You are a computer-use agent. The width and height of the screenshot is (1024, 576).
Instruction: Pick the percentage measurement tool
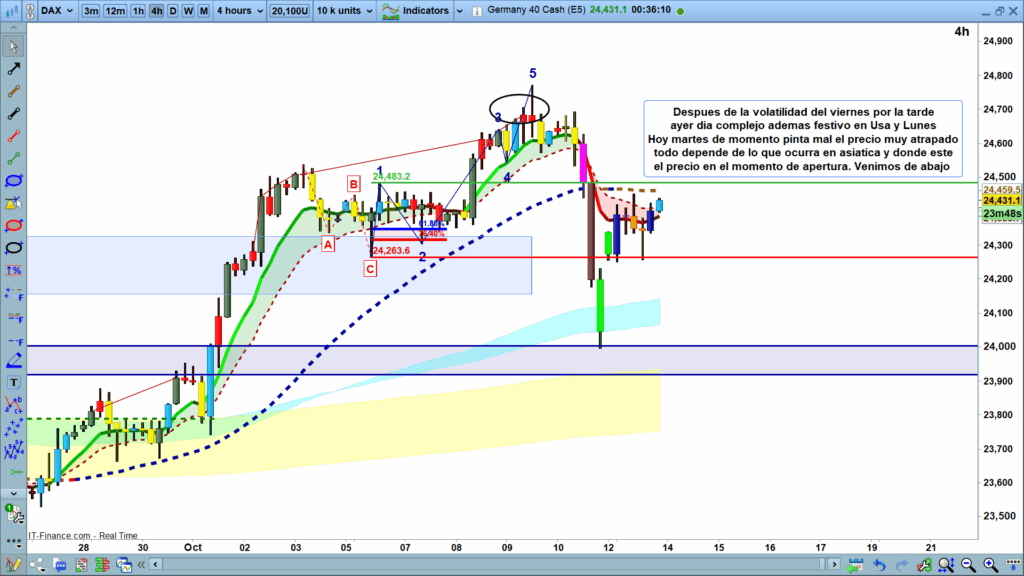(x=14, y=271)
